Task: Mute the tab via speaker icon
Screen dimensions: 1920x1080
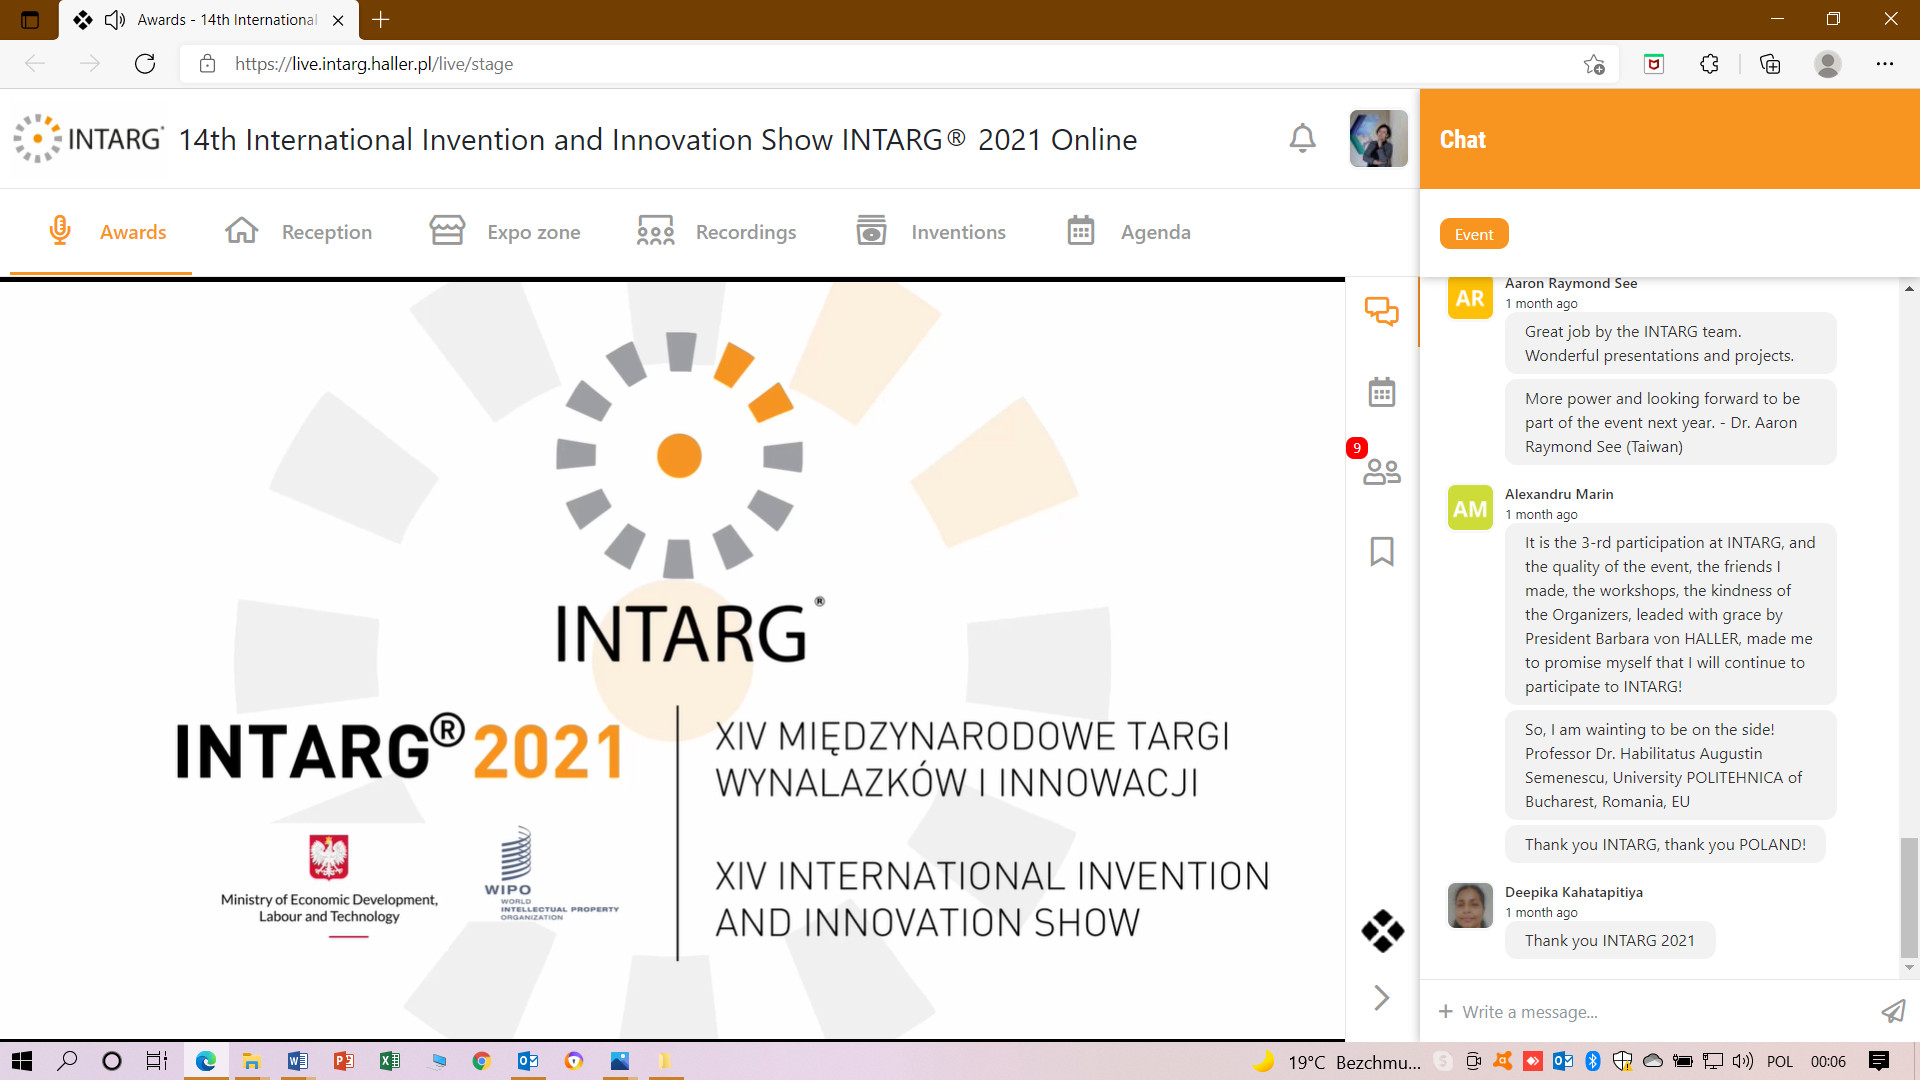Action: coord(115,20)
